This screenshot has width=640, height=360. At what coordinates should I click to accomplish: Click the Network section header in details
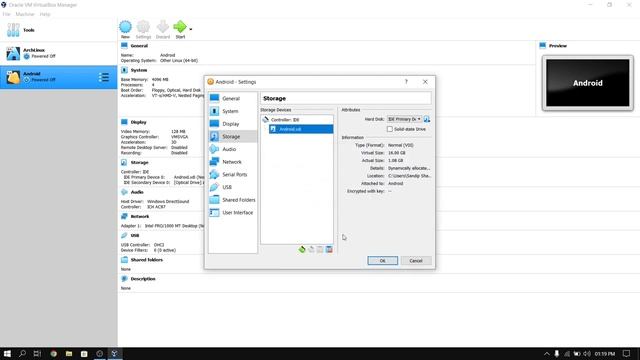point(140,216)
